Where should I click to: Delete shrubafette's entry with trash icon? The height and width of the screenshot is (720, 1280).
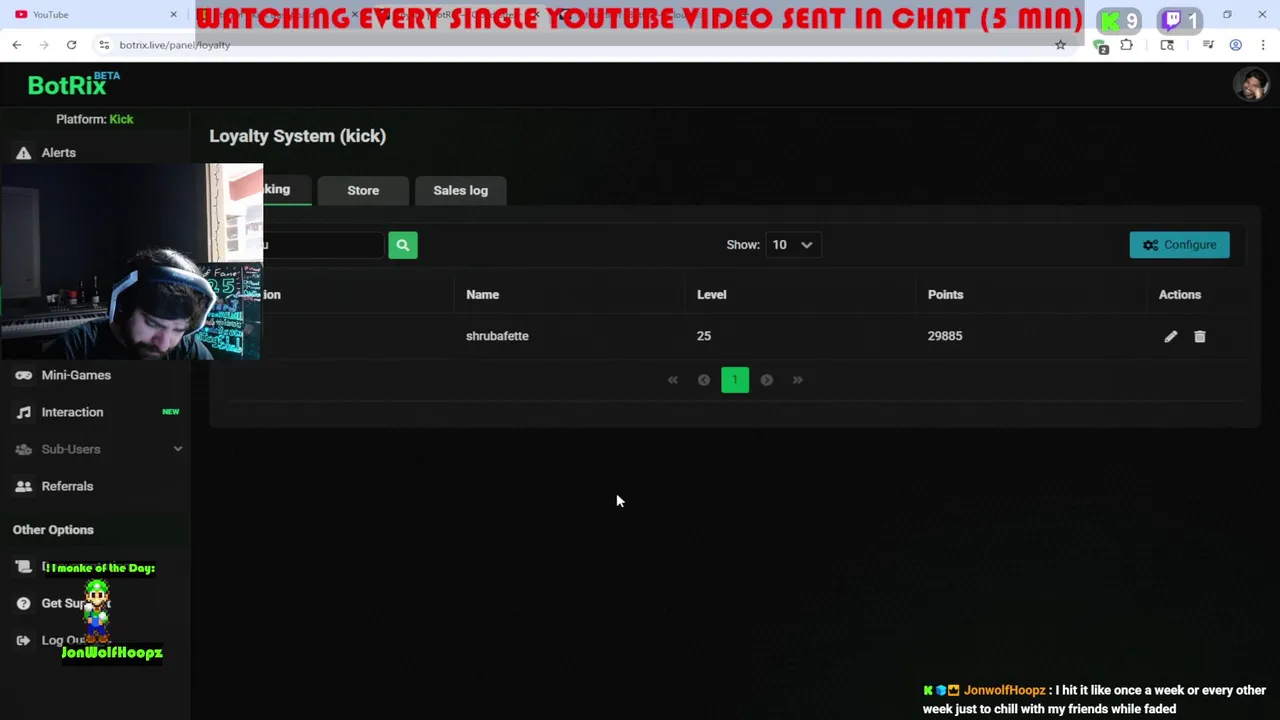(x=1200, y=337)
